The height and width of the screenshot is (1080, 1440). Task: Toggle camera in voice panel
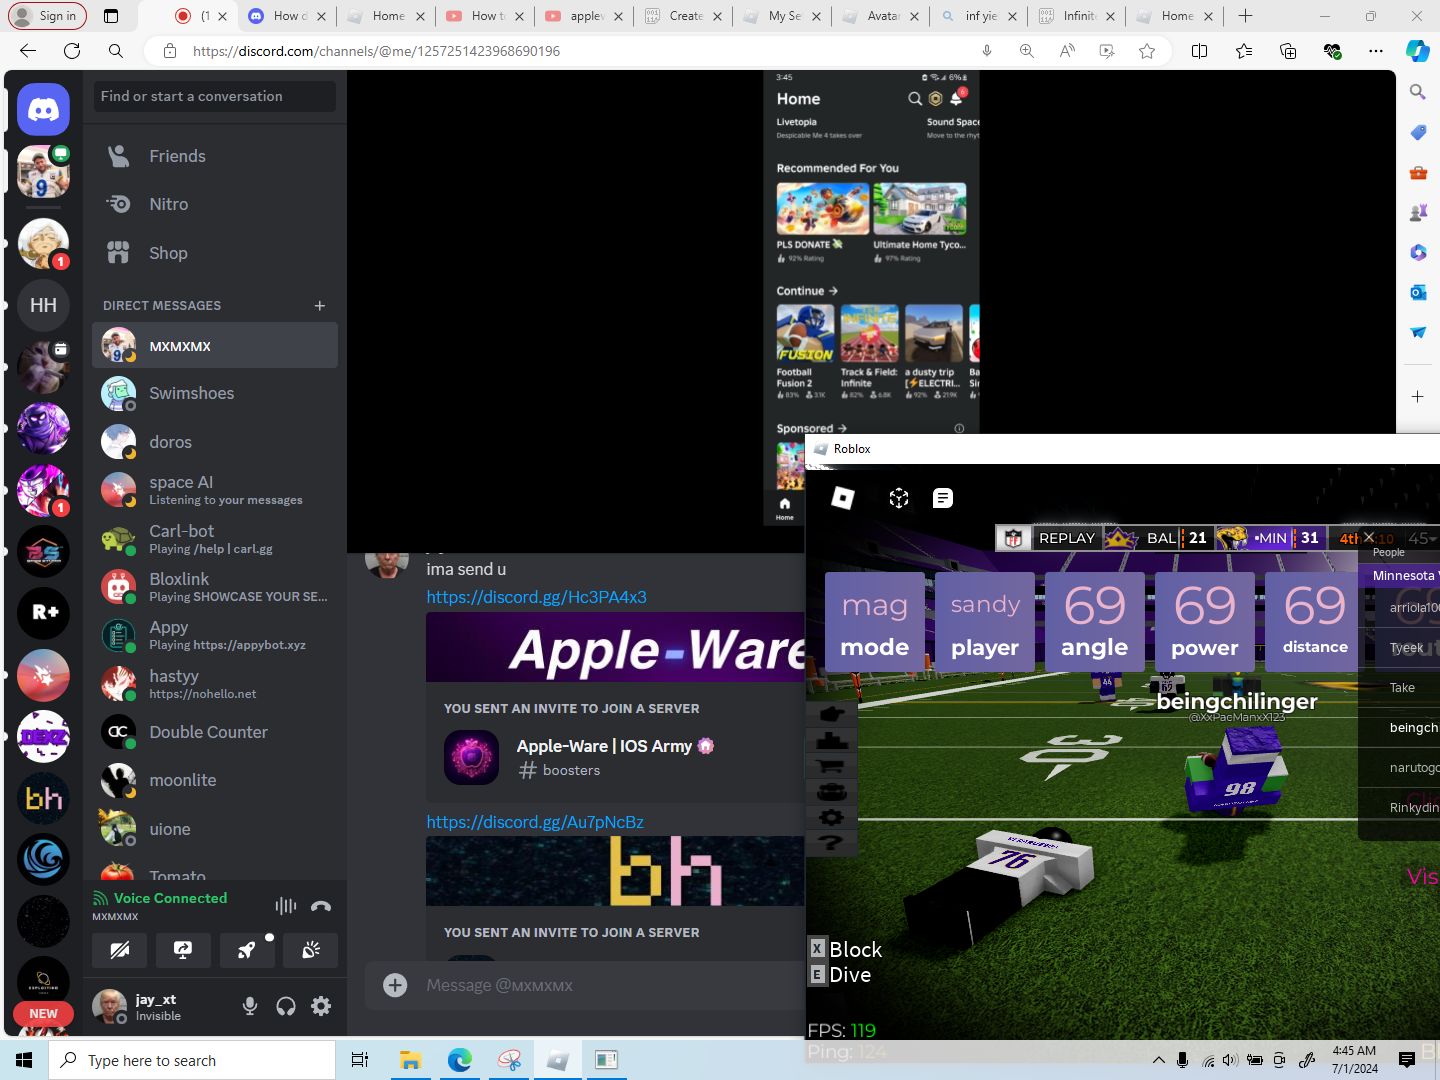(x=120, y=950)
